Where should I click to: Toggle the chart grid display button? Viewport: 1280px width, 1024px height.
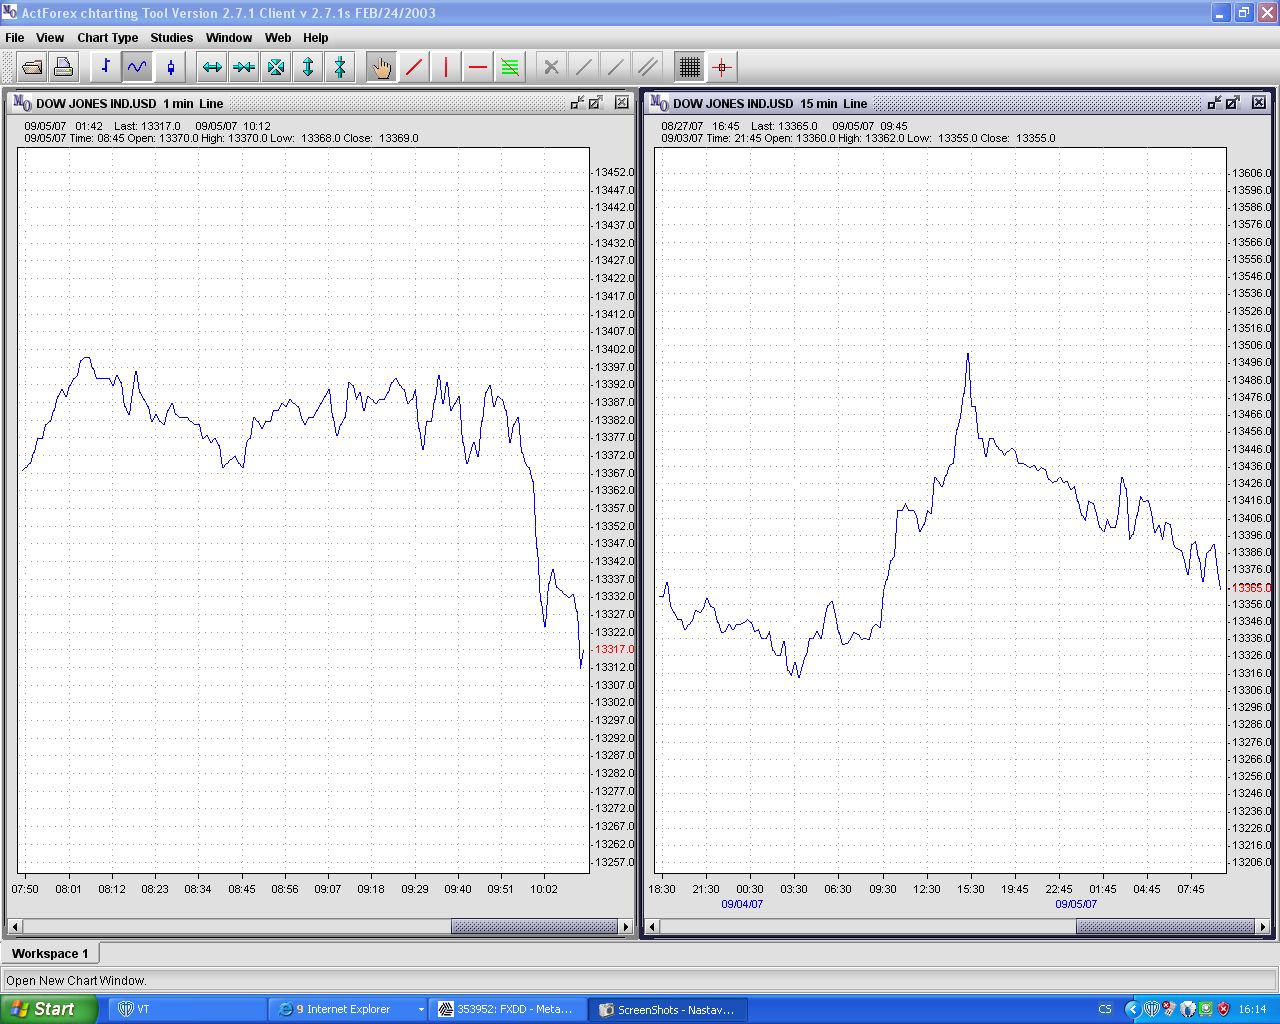[x=690, y=67]
